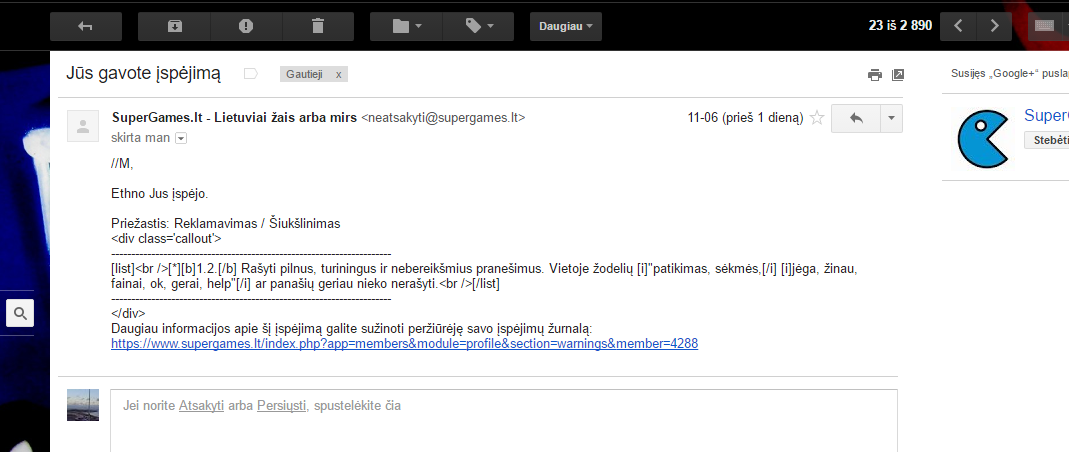Open email in a new window
Viewport: 1069px width, 452px height.
[898, 75]
